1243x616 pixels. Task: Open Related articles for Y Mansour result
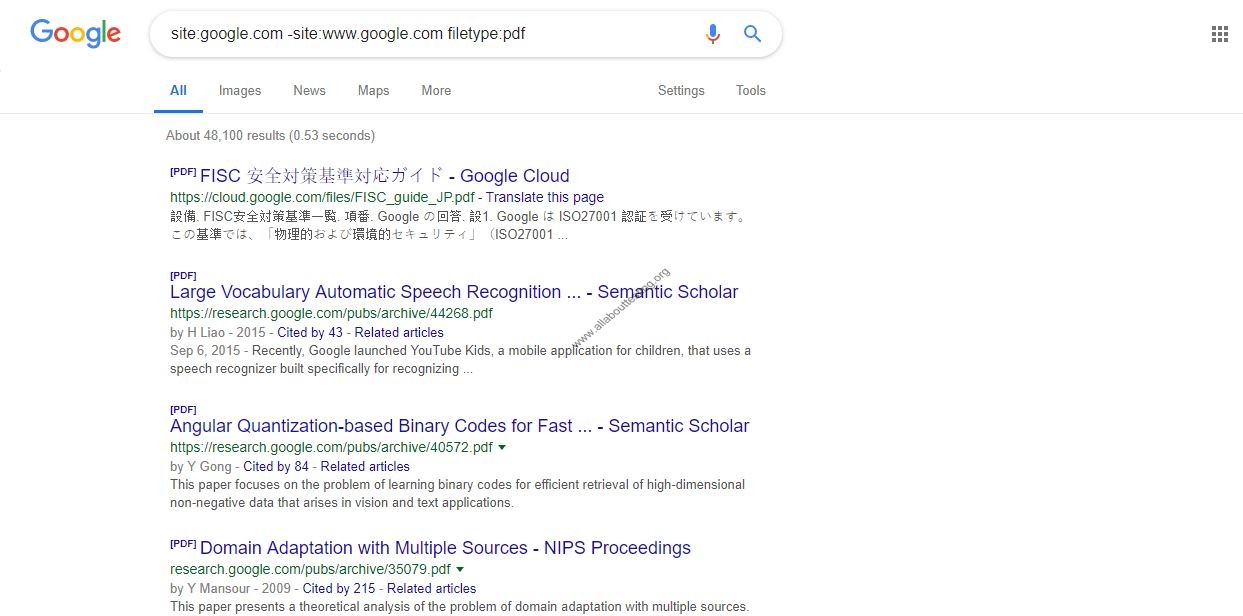pos(432,588)
